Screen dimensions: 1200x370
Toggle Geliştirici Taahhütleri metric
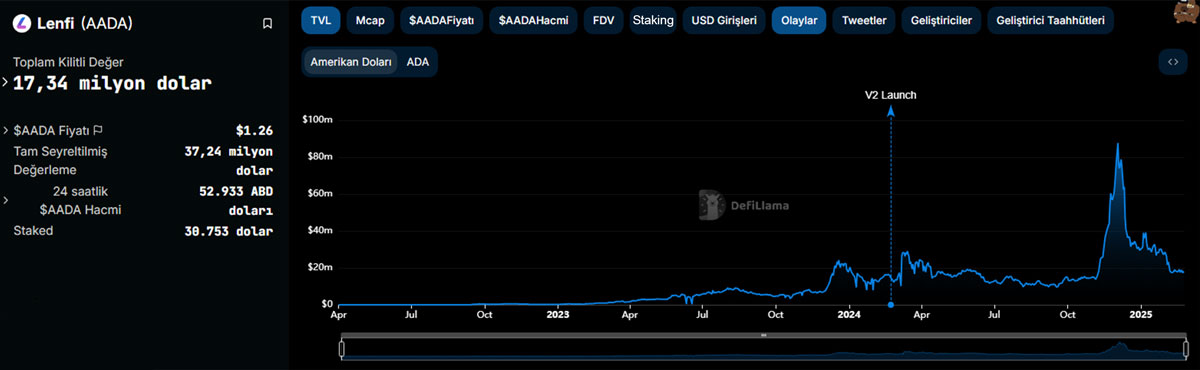1050,20
